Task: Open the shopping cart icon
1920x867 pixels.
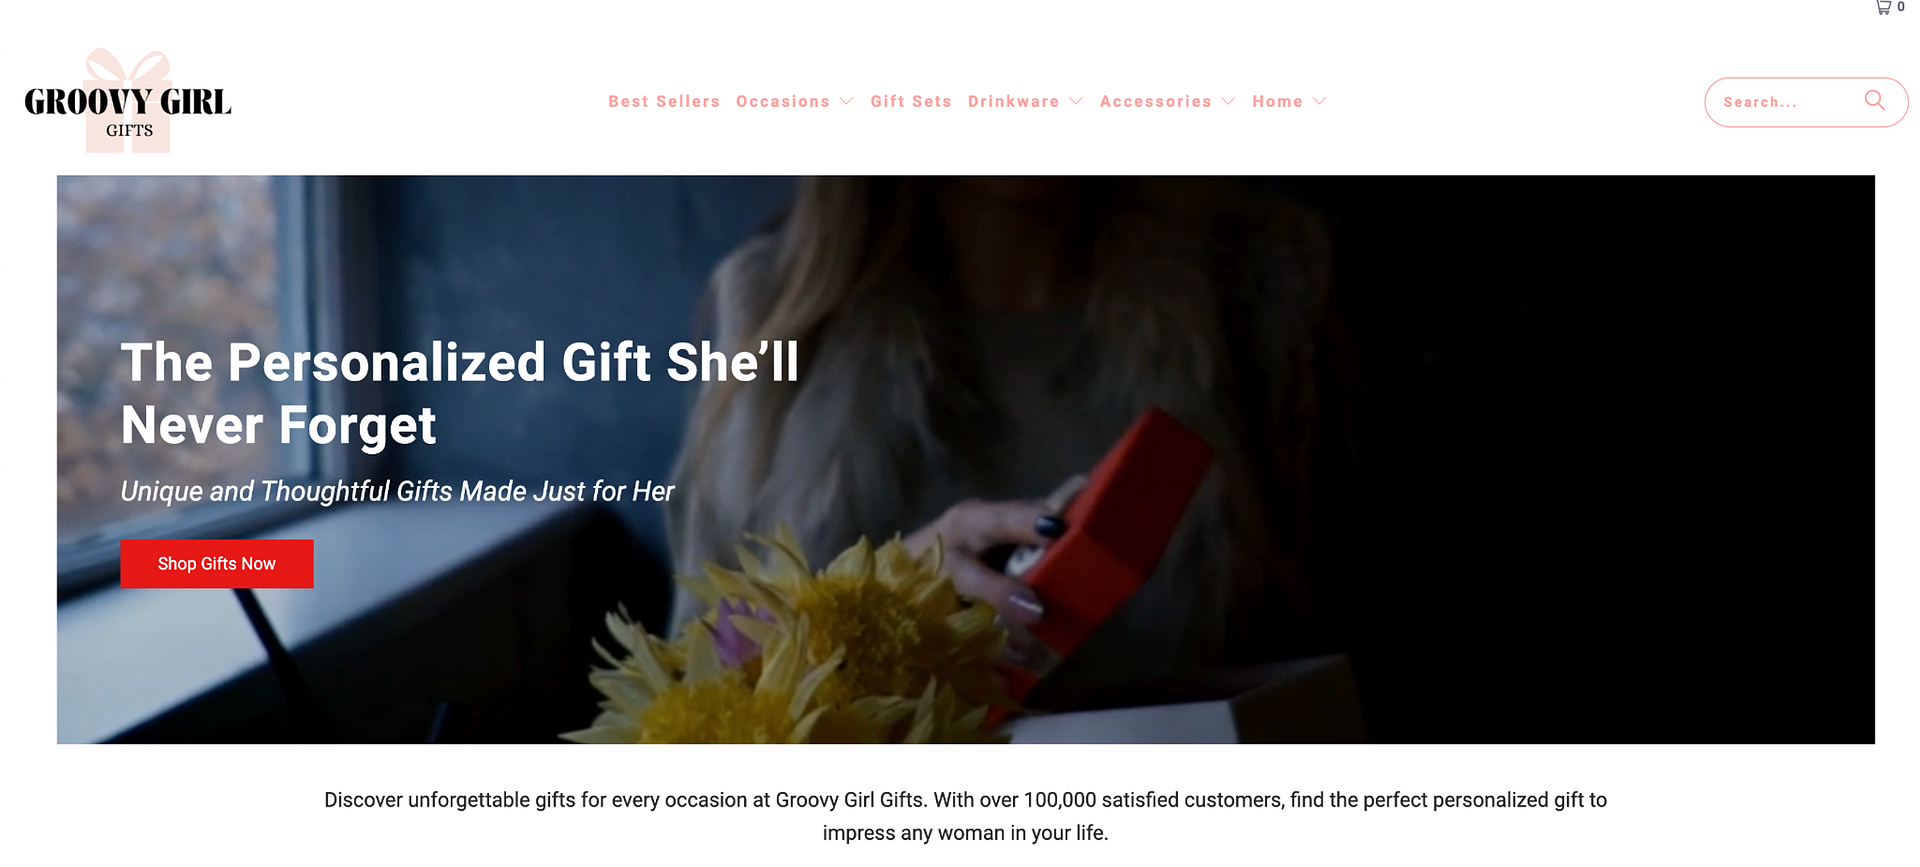Action: click(x=1883, y=7)
